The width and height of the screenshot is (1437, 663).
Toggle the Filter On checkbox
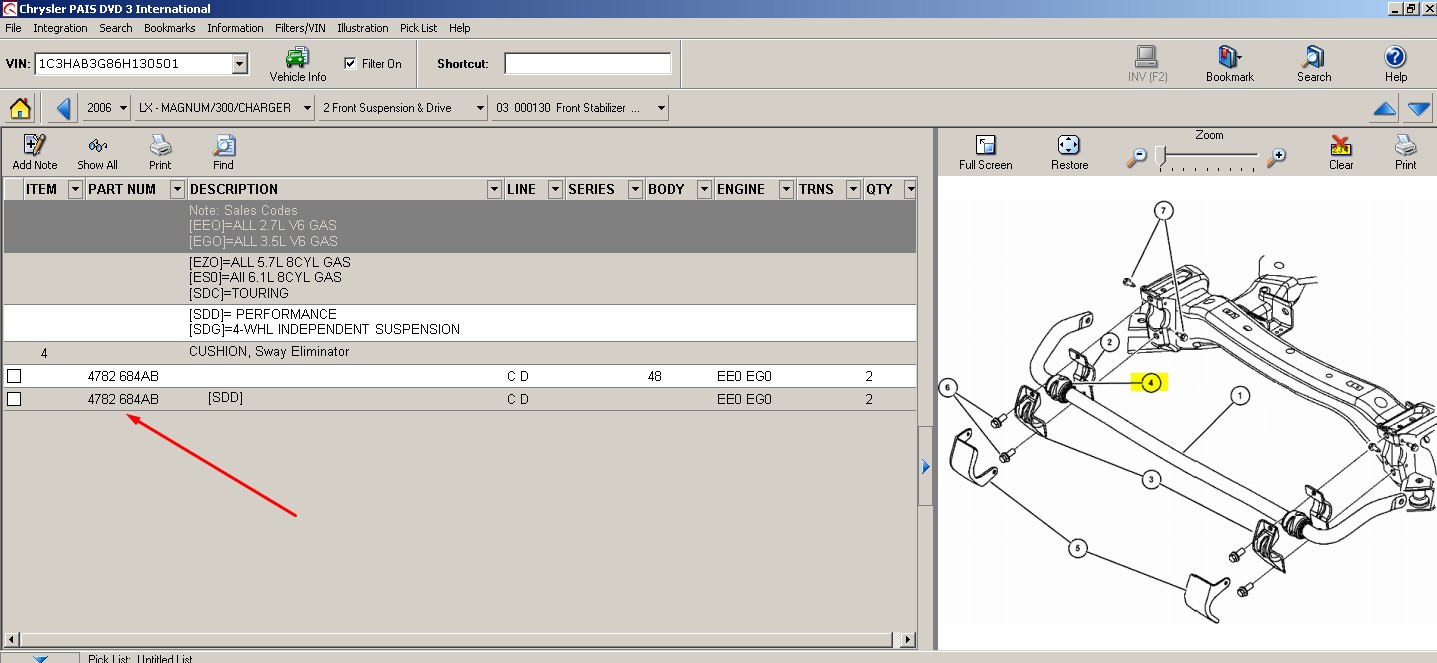coord(350,63)
